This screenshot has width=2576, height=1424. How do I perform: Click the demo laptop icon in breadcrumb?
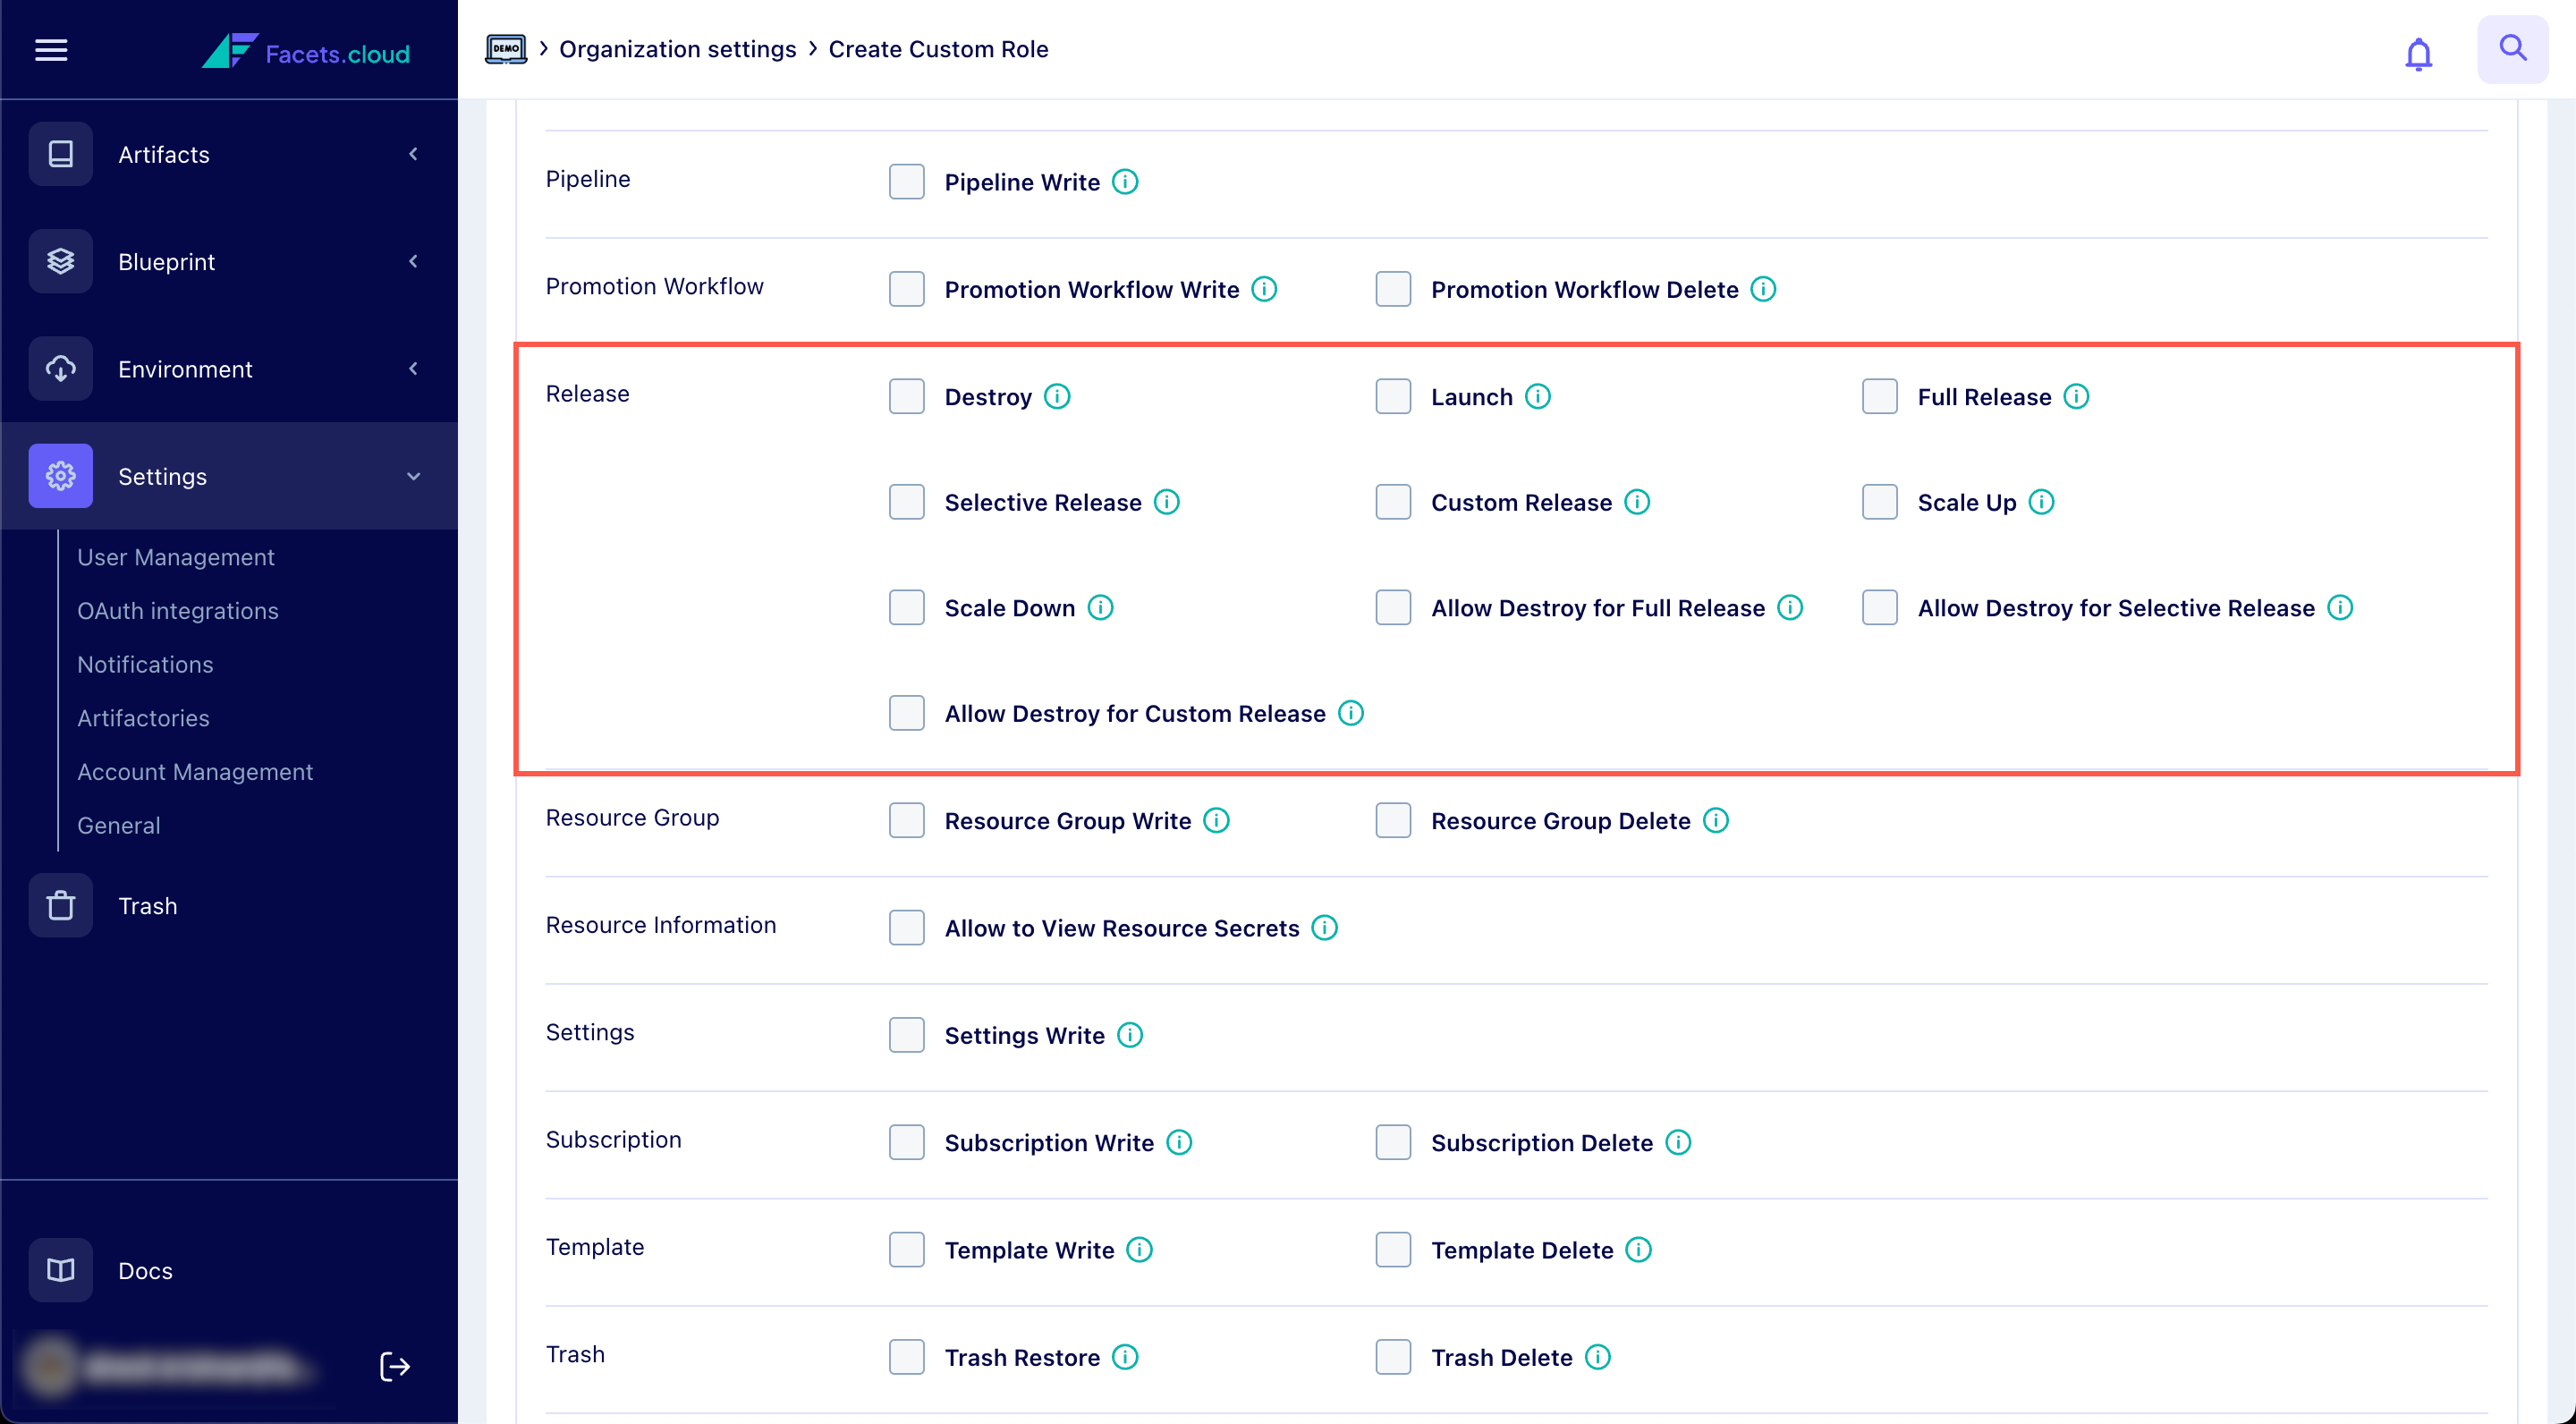[x=506, y=49]
